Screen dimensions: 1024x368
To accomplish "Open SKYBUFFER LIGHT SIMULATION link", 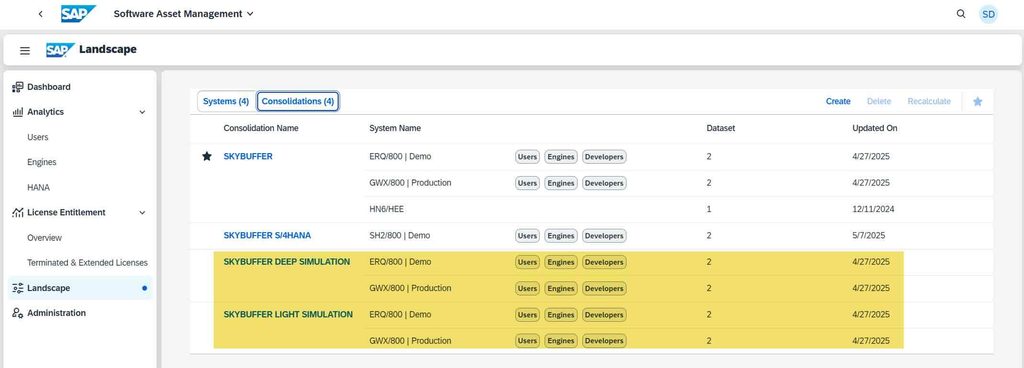I will 288,314.
